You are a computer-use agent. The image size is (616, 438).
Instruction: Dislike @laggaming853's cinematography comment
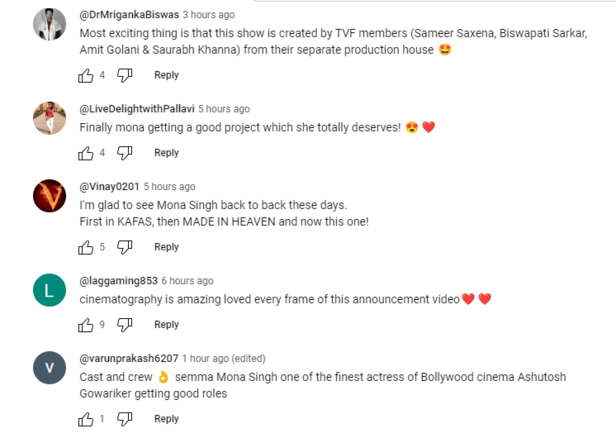(x=125, y=325)
